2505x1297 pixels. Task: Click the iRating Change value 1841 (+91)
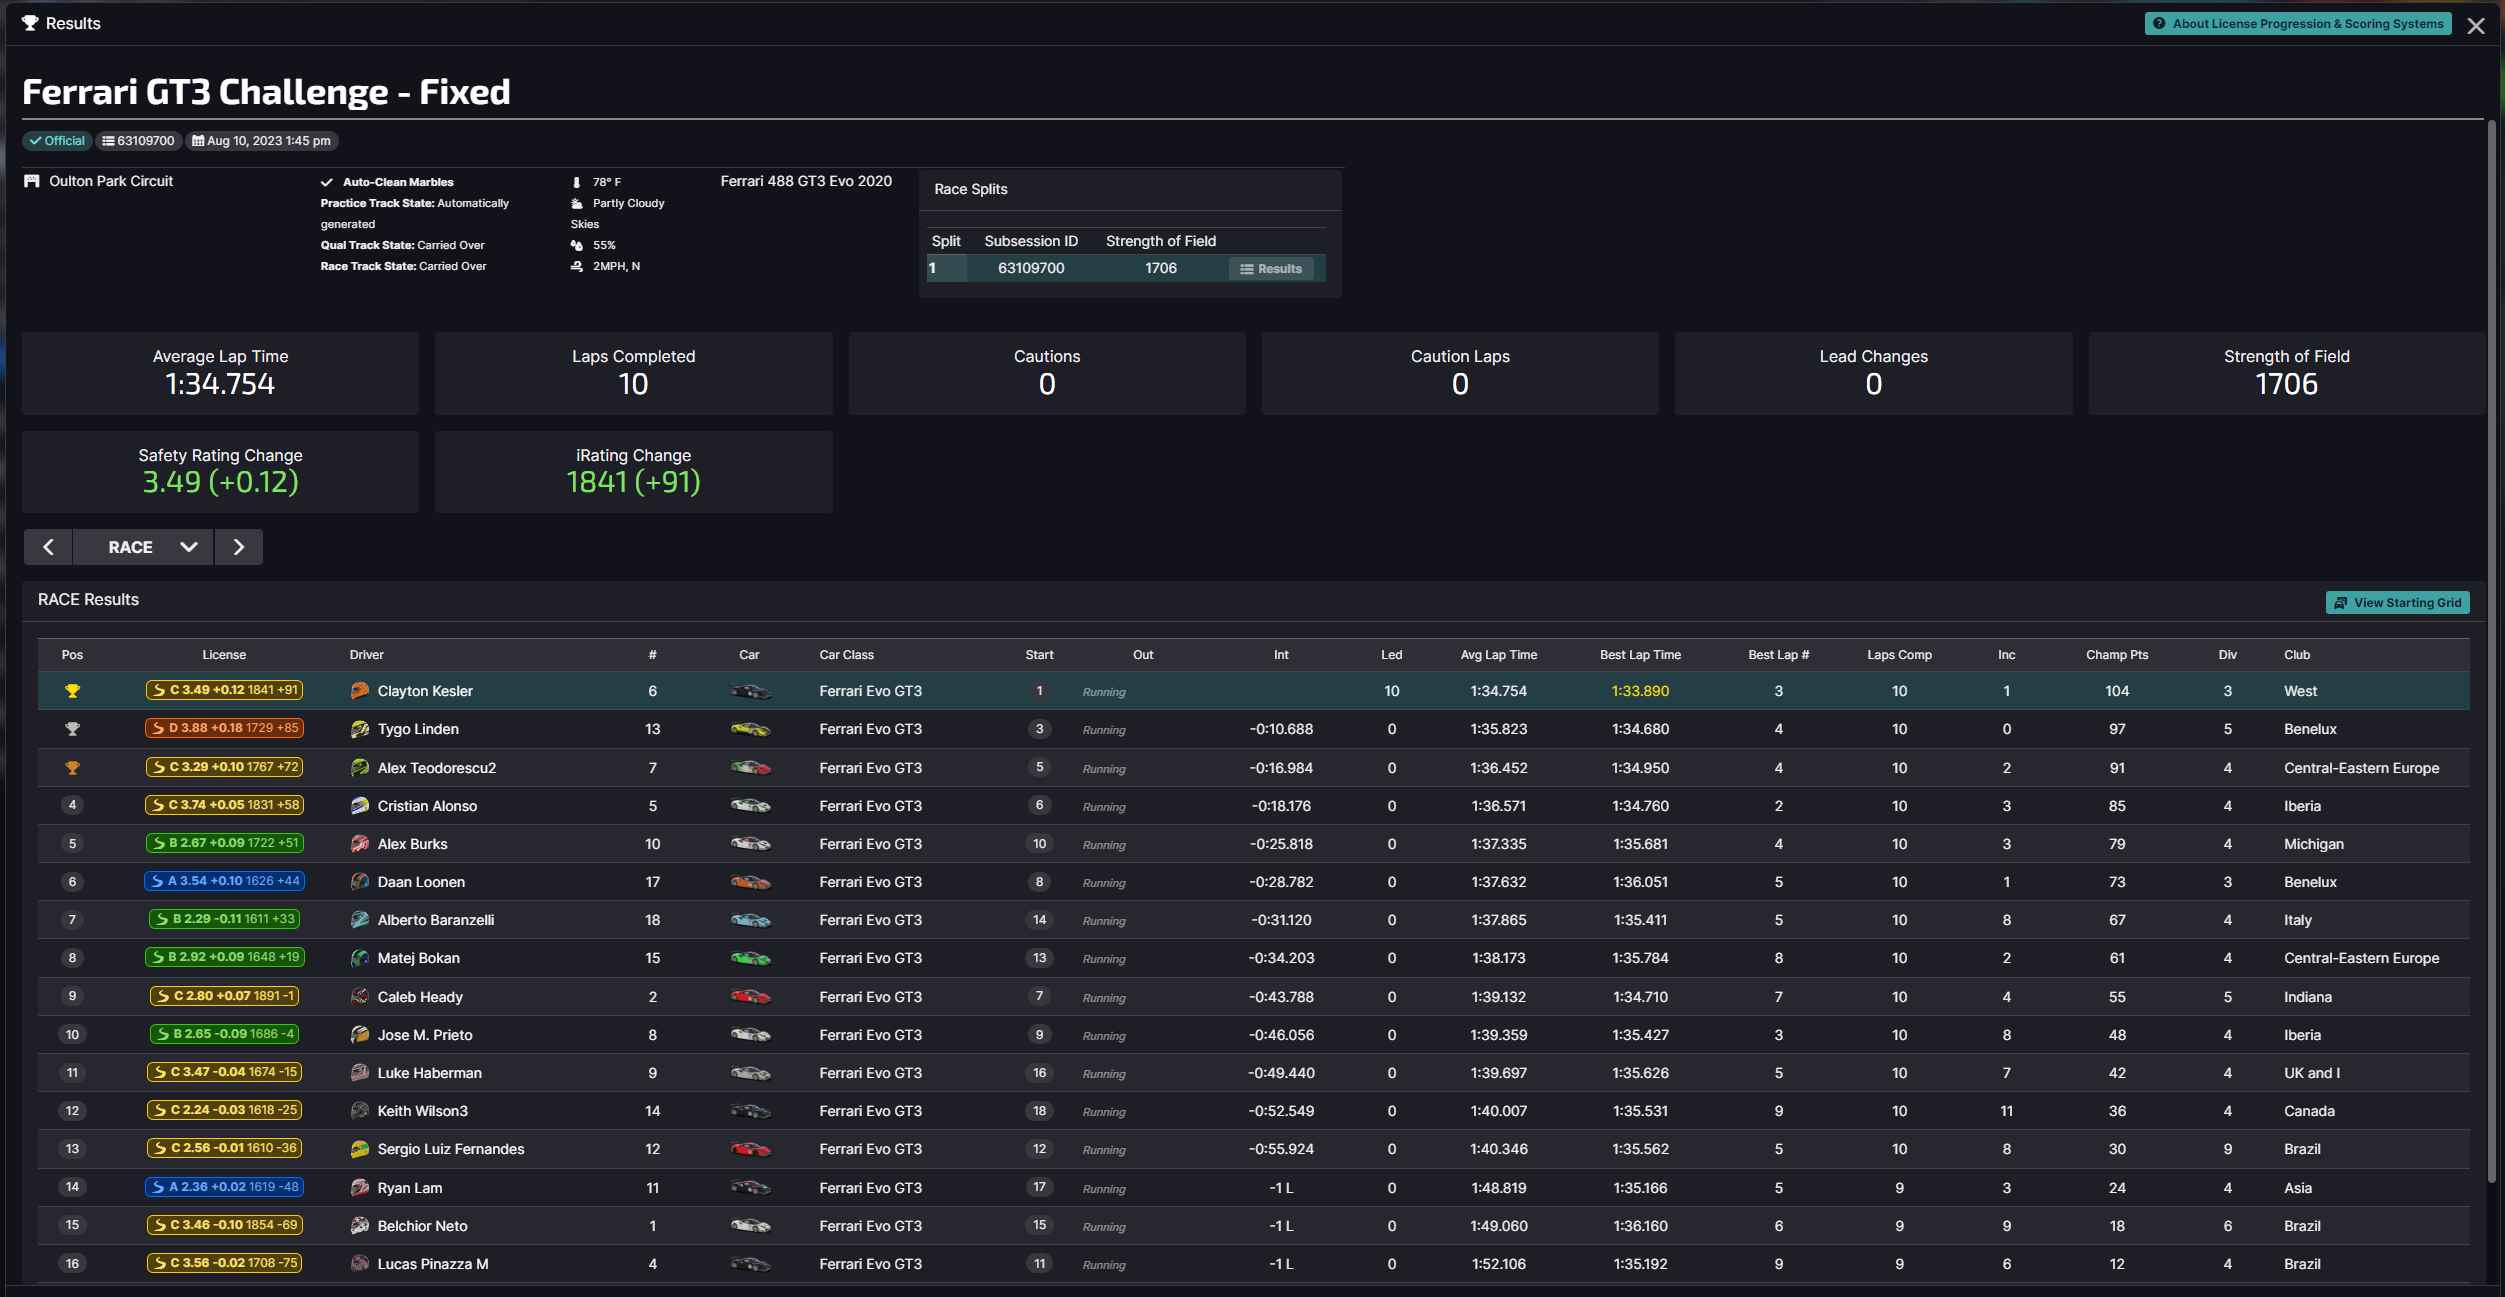click(633, 482)
